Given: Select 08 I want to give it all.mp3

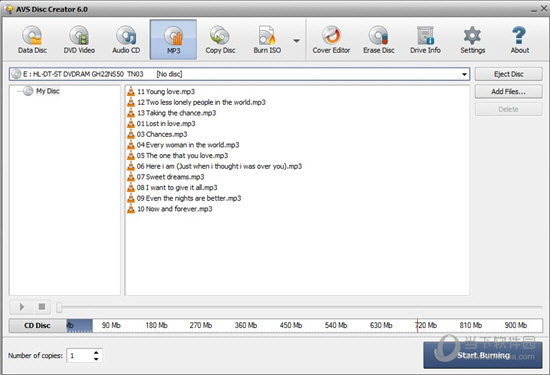Looking at the screenshot, I should tap(177, 187).
